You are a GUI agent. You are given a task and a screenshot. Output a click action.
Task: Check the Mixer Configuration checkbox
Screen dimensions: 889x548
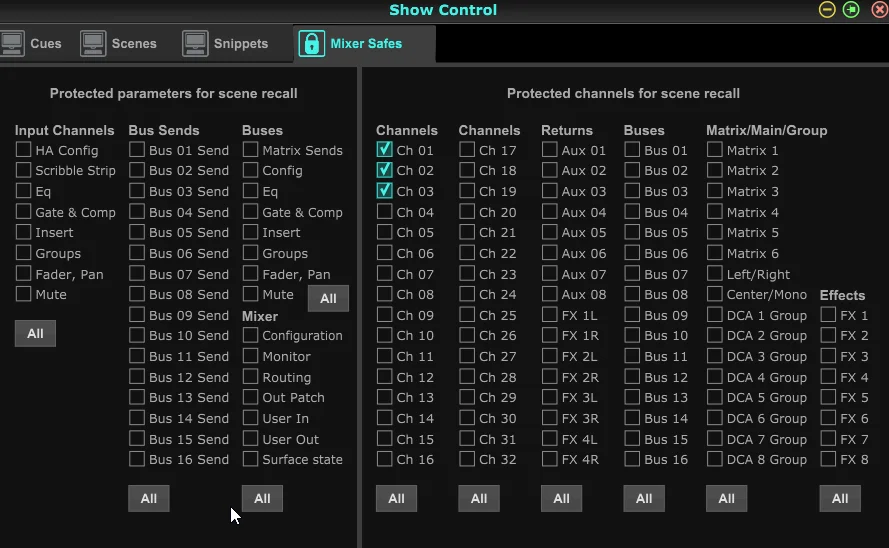click(x=250, y=335)
